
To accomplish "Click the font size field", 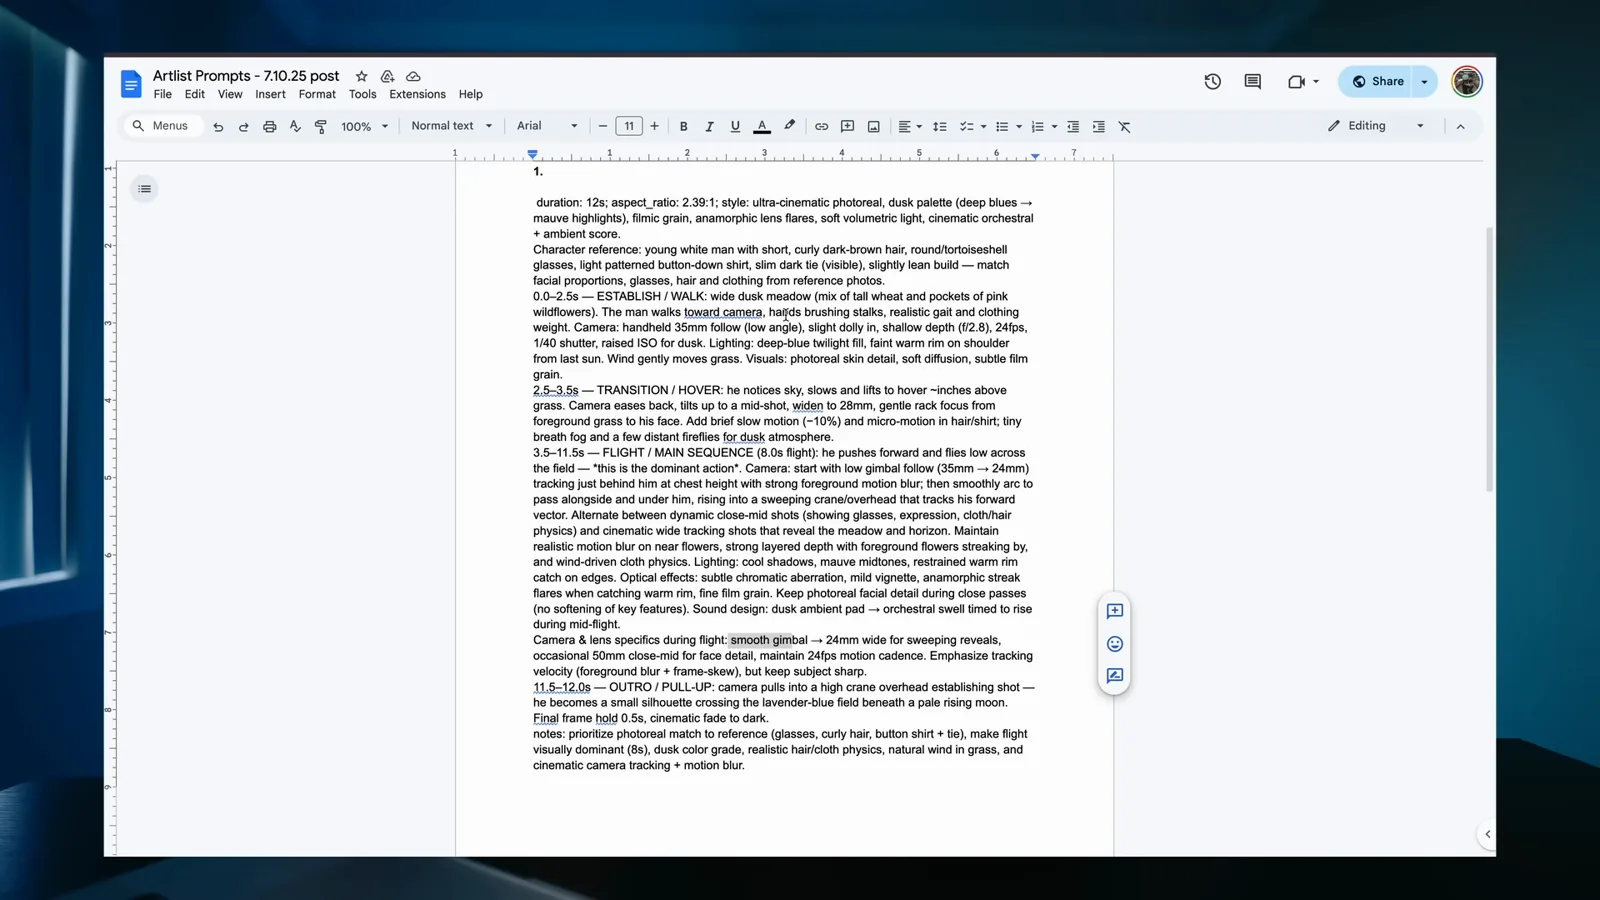I will (x=629, y=126).
